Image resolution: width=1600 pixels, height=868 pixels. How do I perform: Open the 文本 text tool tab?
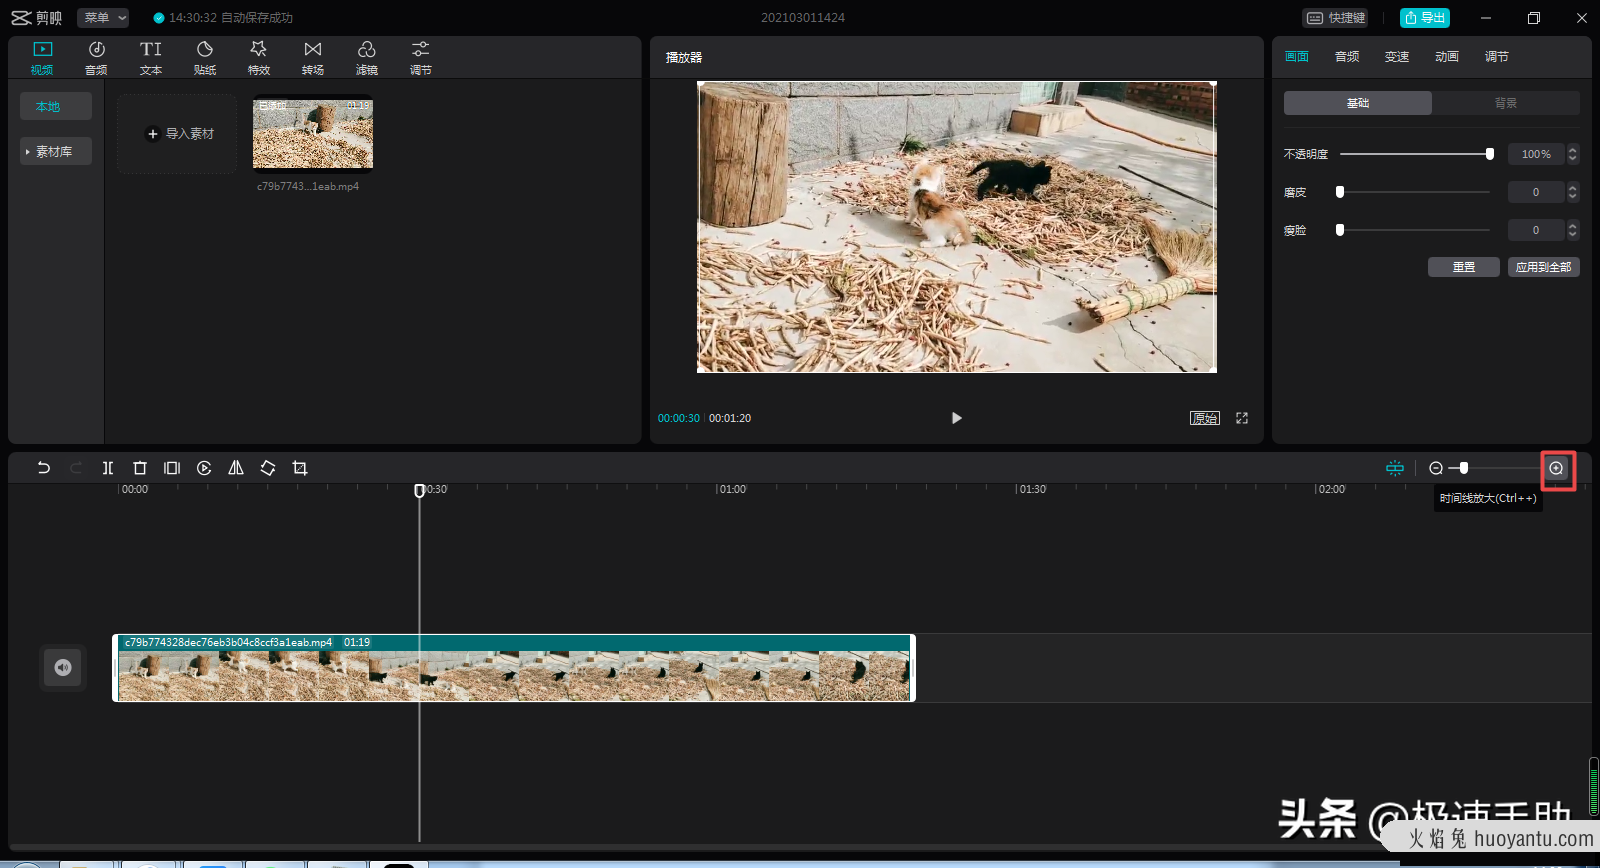click(151, 58)
